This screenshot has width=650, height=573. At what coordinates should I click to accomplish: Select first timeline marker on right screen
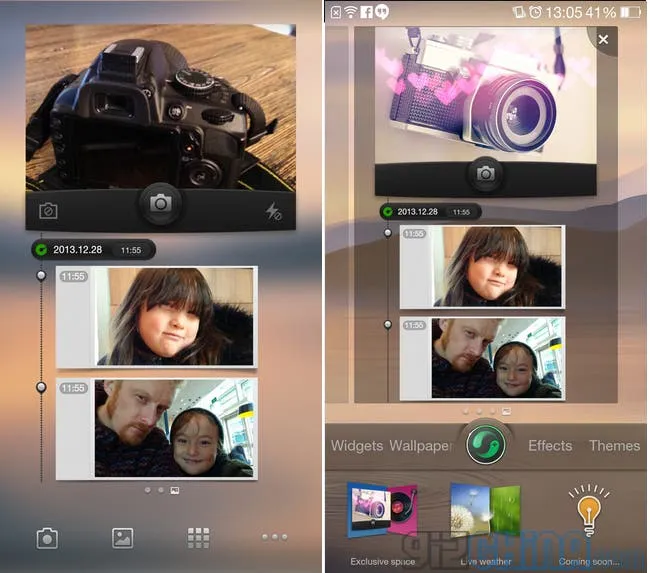coord(388,233)
